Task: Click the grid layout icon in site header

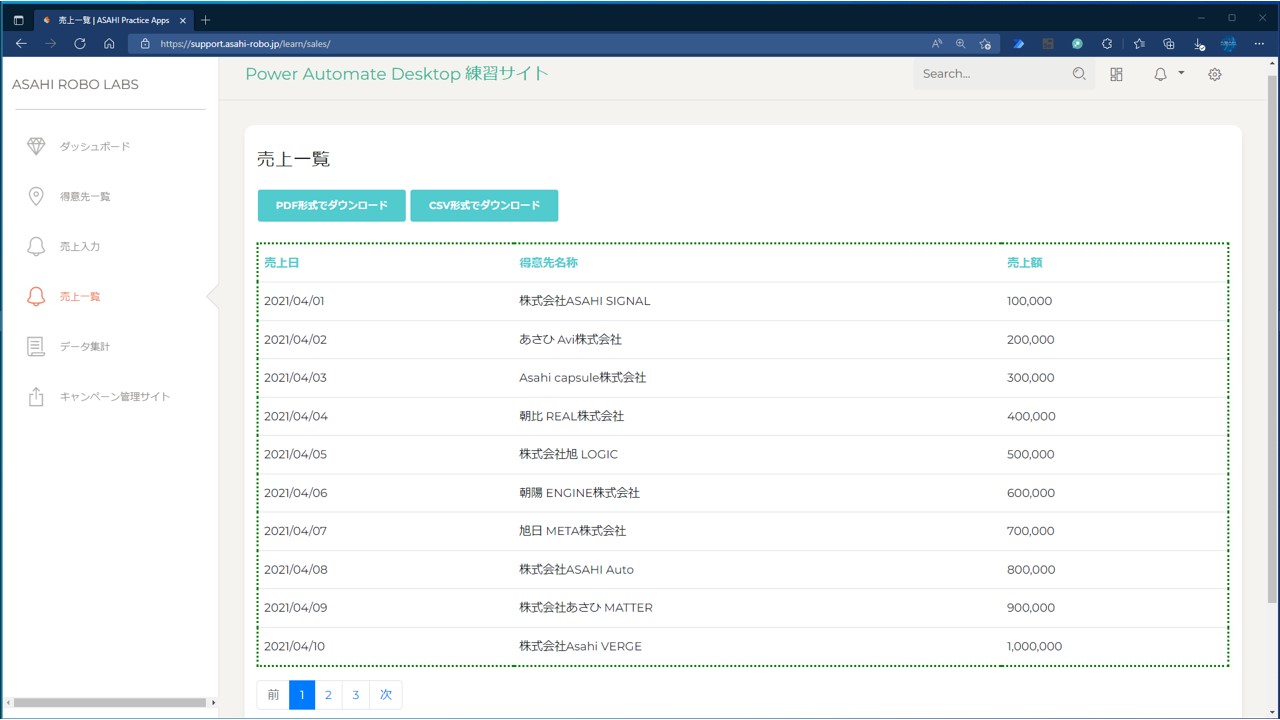Action: [x=1117, y=74]
